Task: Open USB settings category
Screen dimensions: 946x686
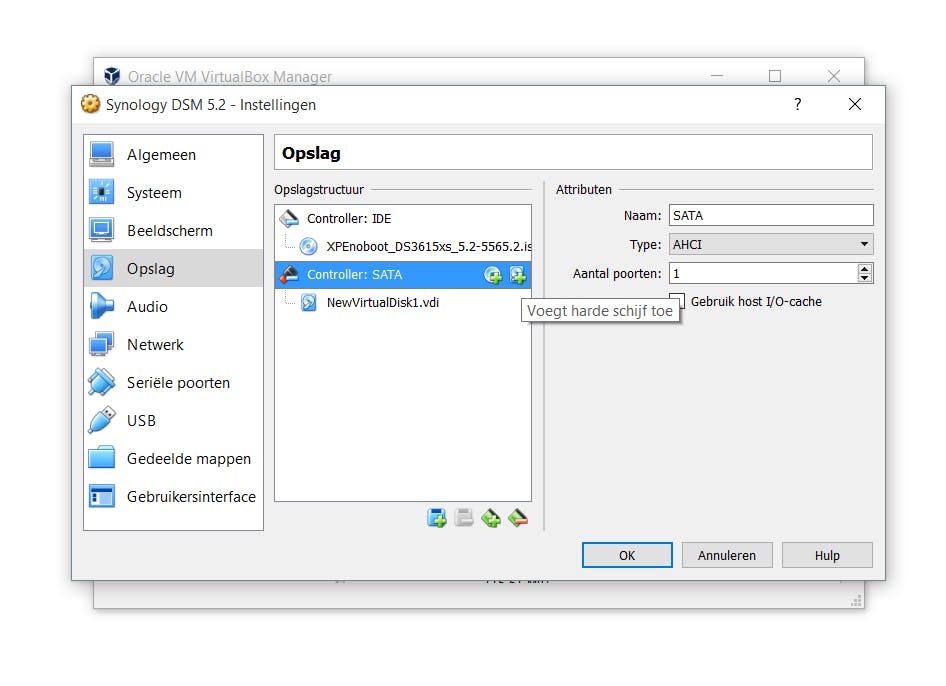Action: point(174,421)
